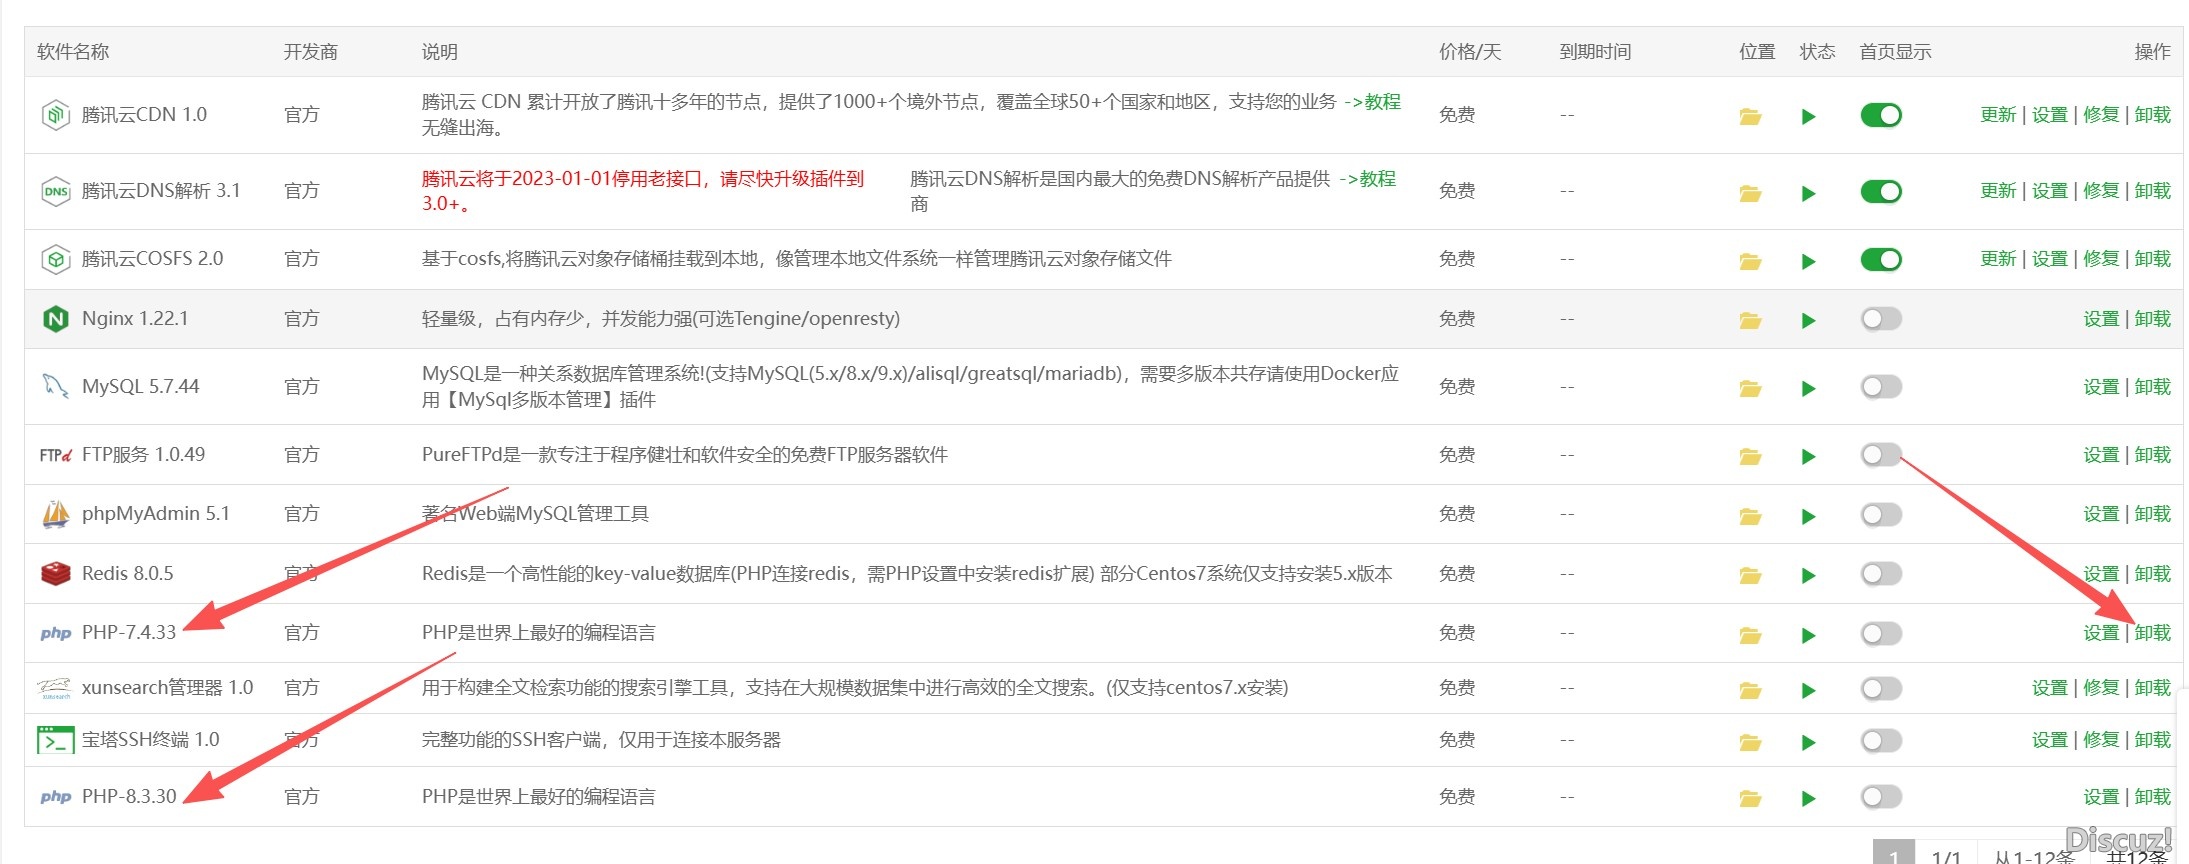Enable homepage display for FTP服务
2189x864 pixels.
tap(1881, 455)
